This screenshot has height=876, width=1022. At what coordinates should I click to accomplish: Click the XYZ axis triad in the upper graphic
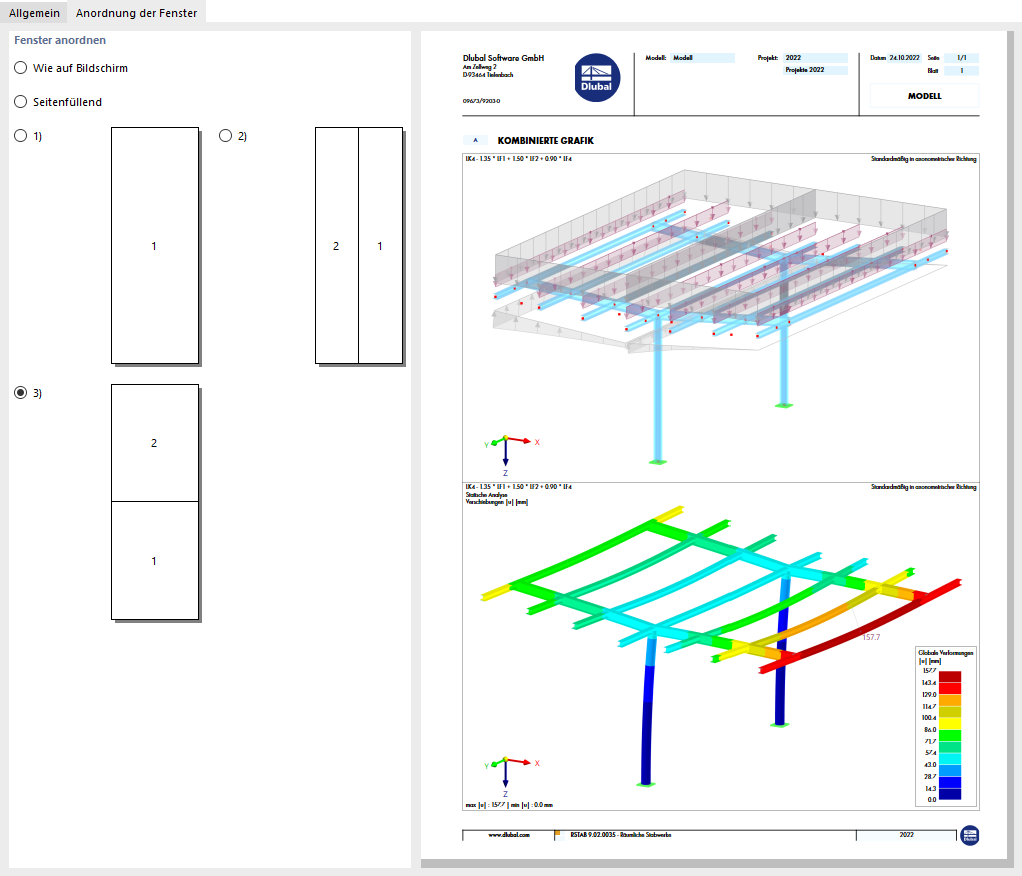pyautogui.click(x=510, y=454)
